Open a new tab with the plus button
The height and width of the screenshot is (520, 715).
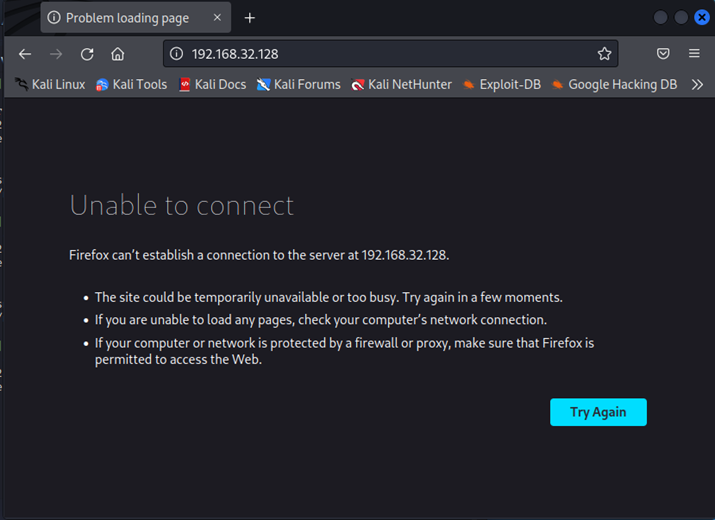tap(250, 18)
